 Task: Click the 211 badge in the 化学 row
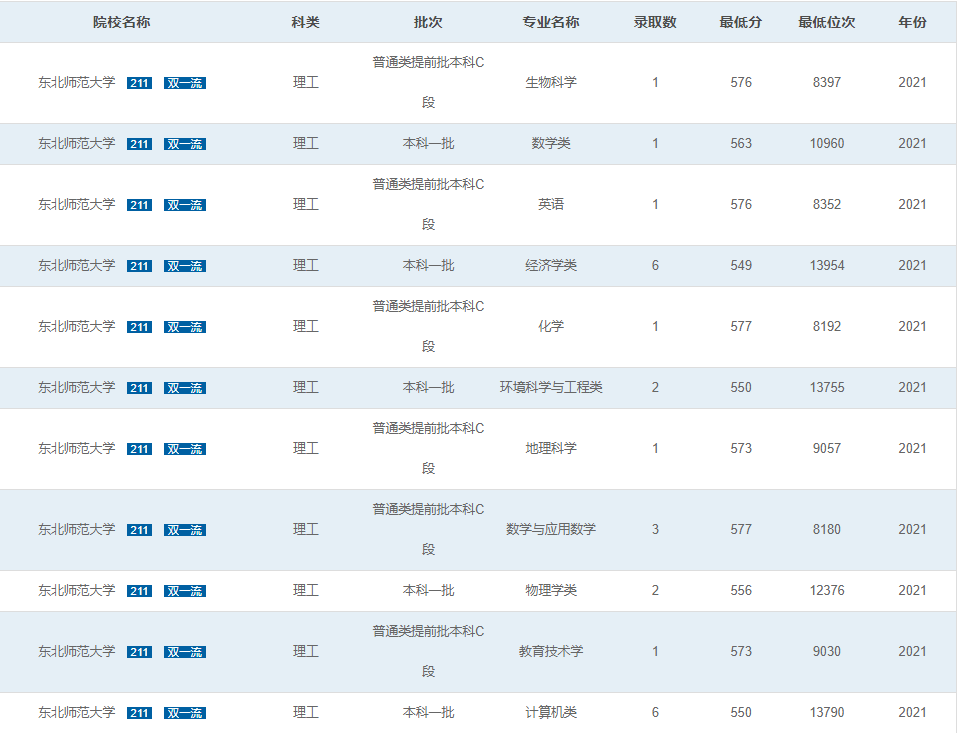(139, 327)
